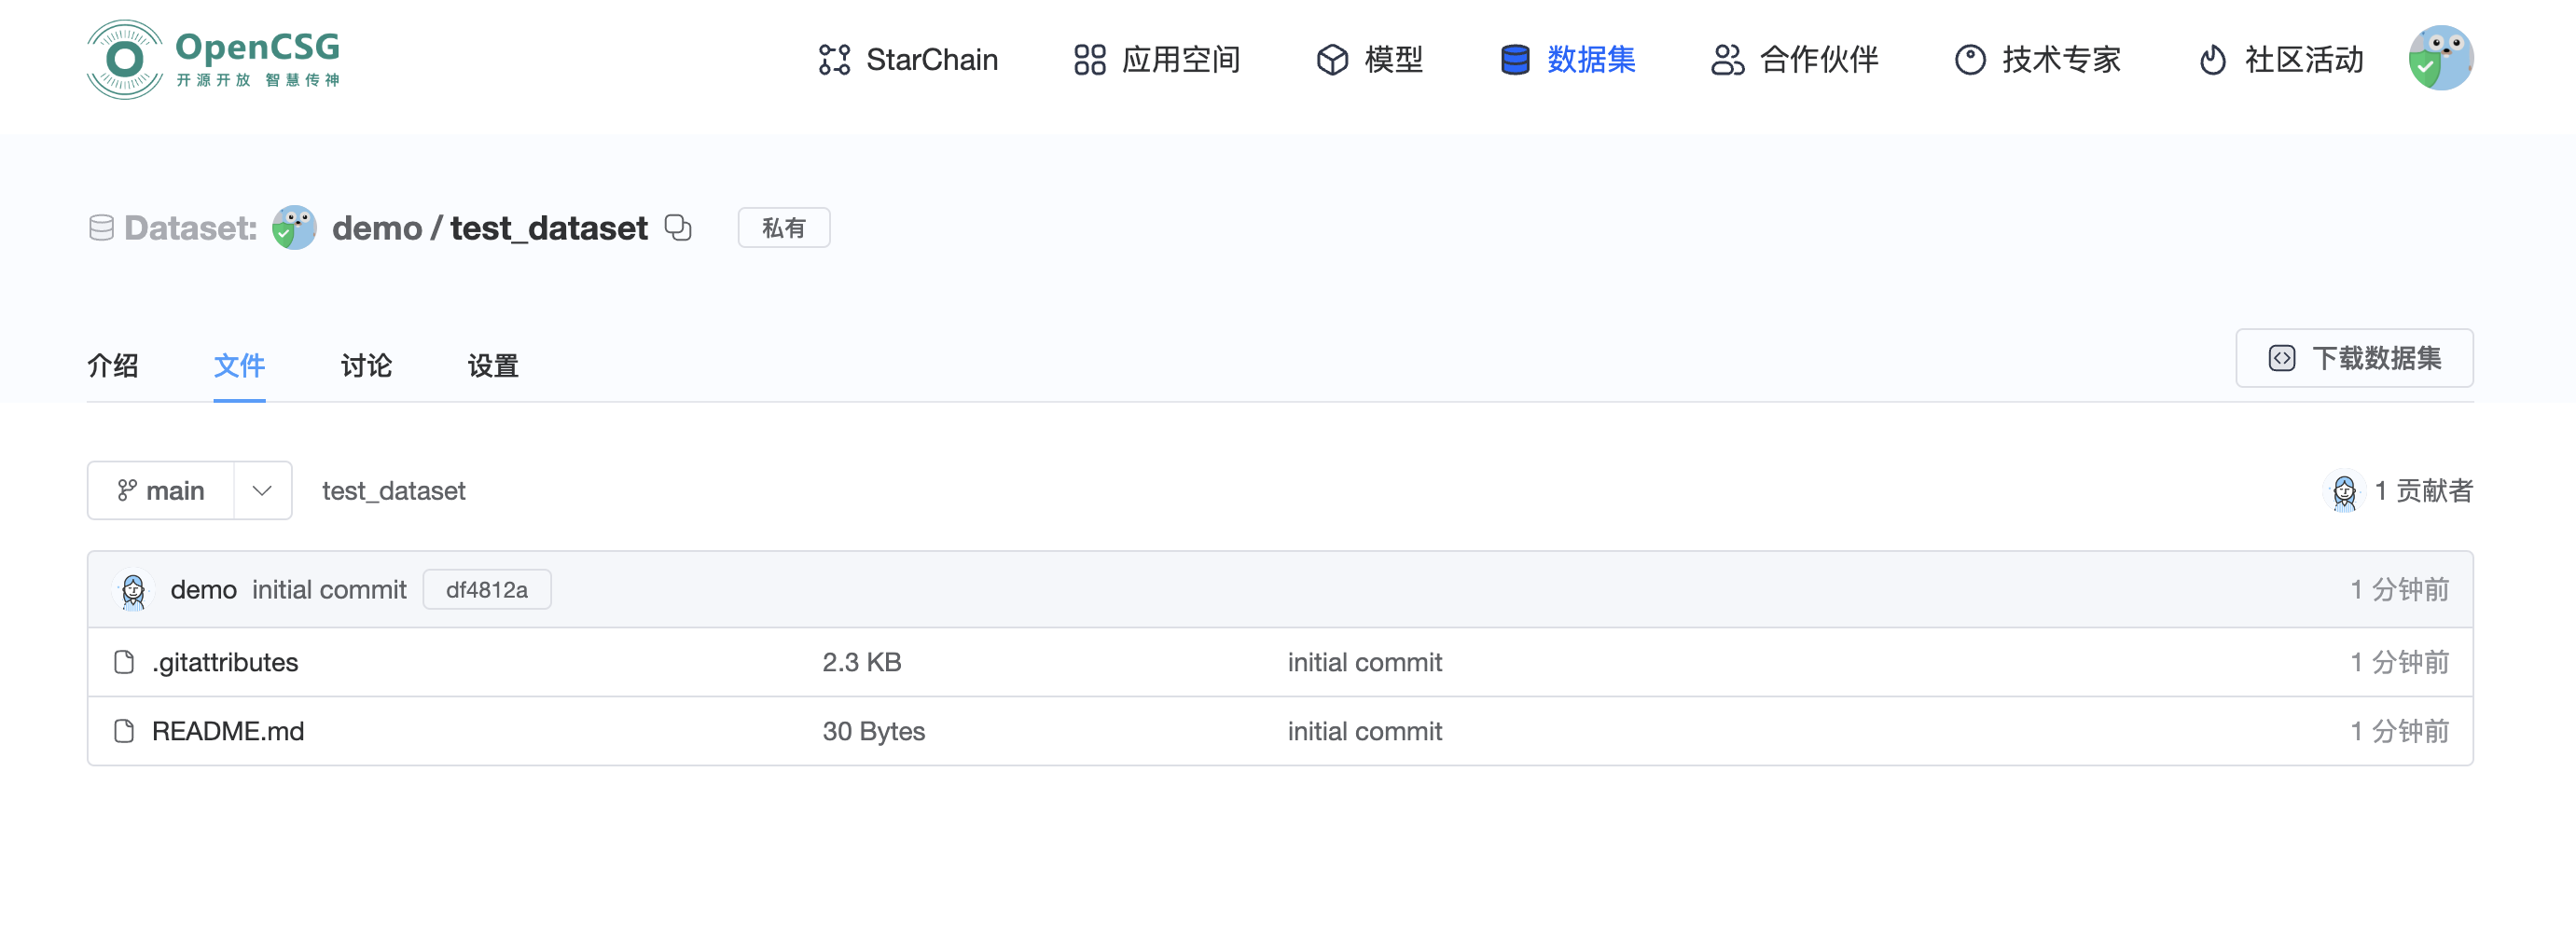This screenshot has height=951, width=2576.
Task: Go to 模型 in navigation
Action: (1369, 60)
